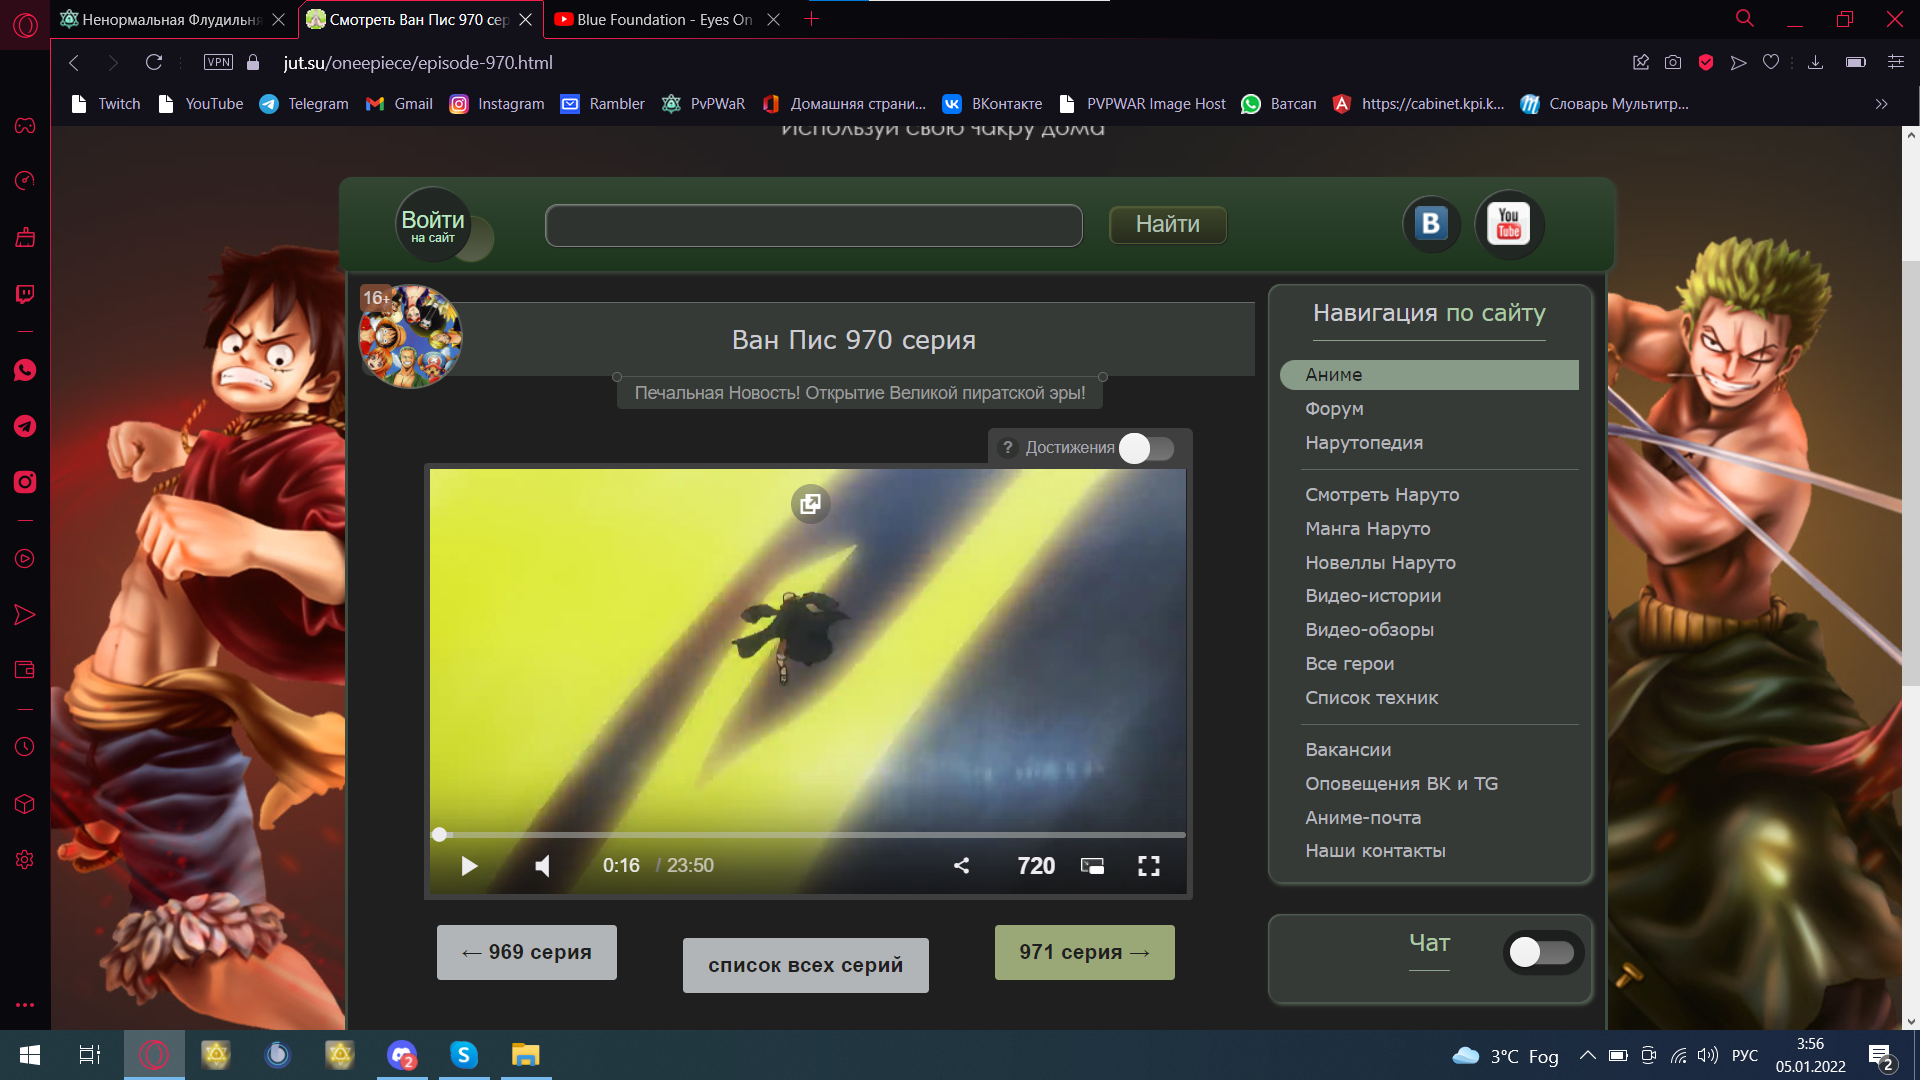
Task: Toggle the VPN badge in address bar
Action: pyautogui.click(x=218, y=62)
